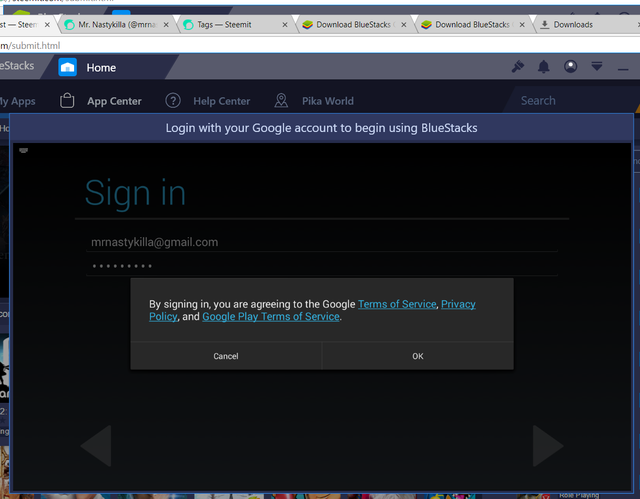Switch to second Download BlueStacks browser tab
This screenshot has height=499, width=640.
(472, 24)
